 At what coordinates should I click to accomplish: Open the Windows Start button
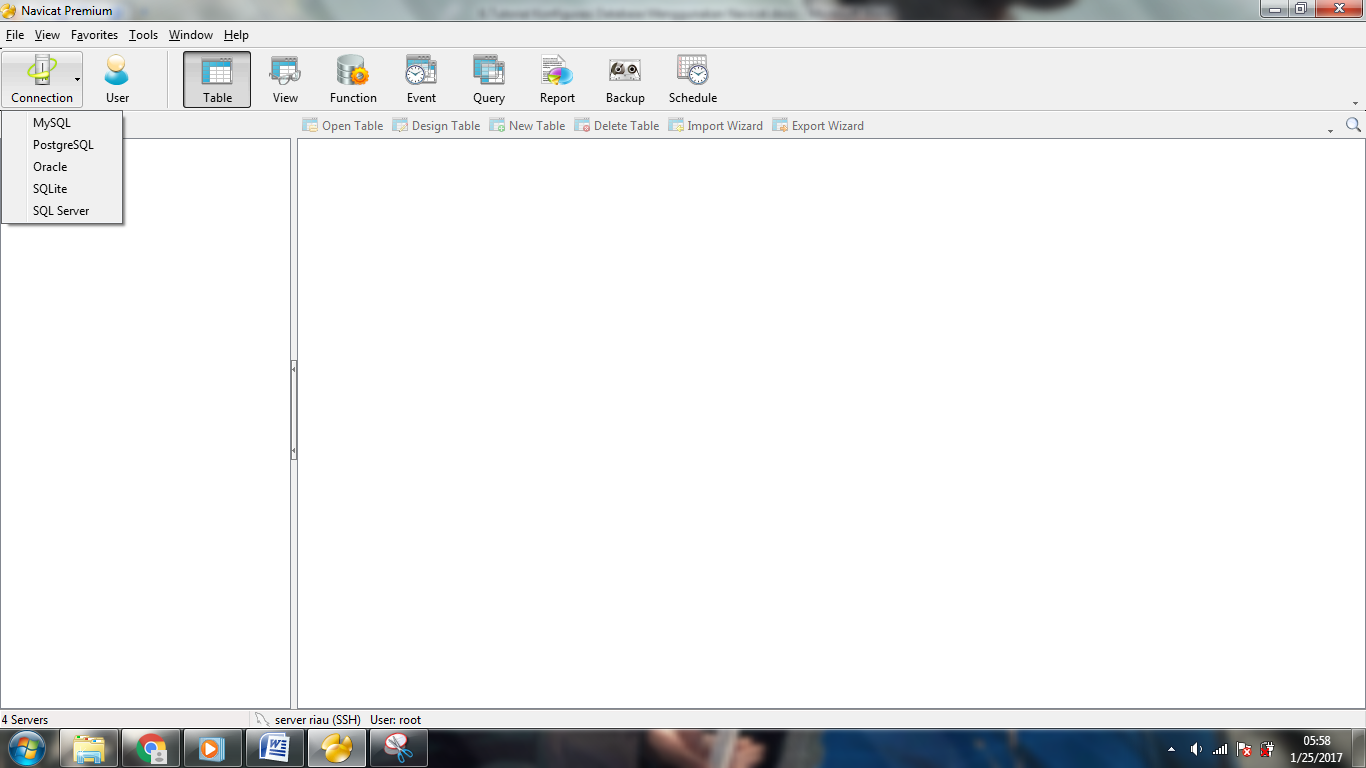(26, 748)
